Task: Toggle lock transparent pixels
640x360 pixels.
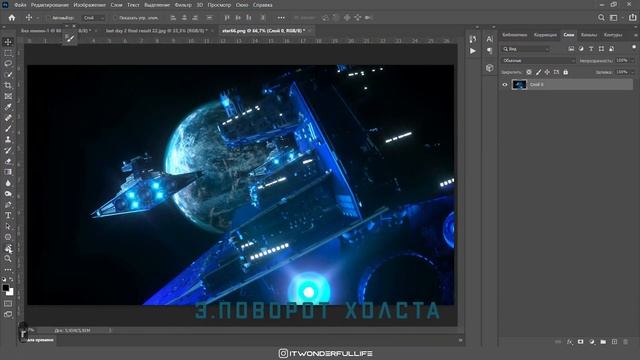Action: 529,72
